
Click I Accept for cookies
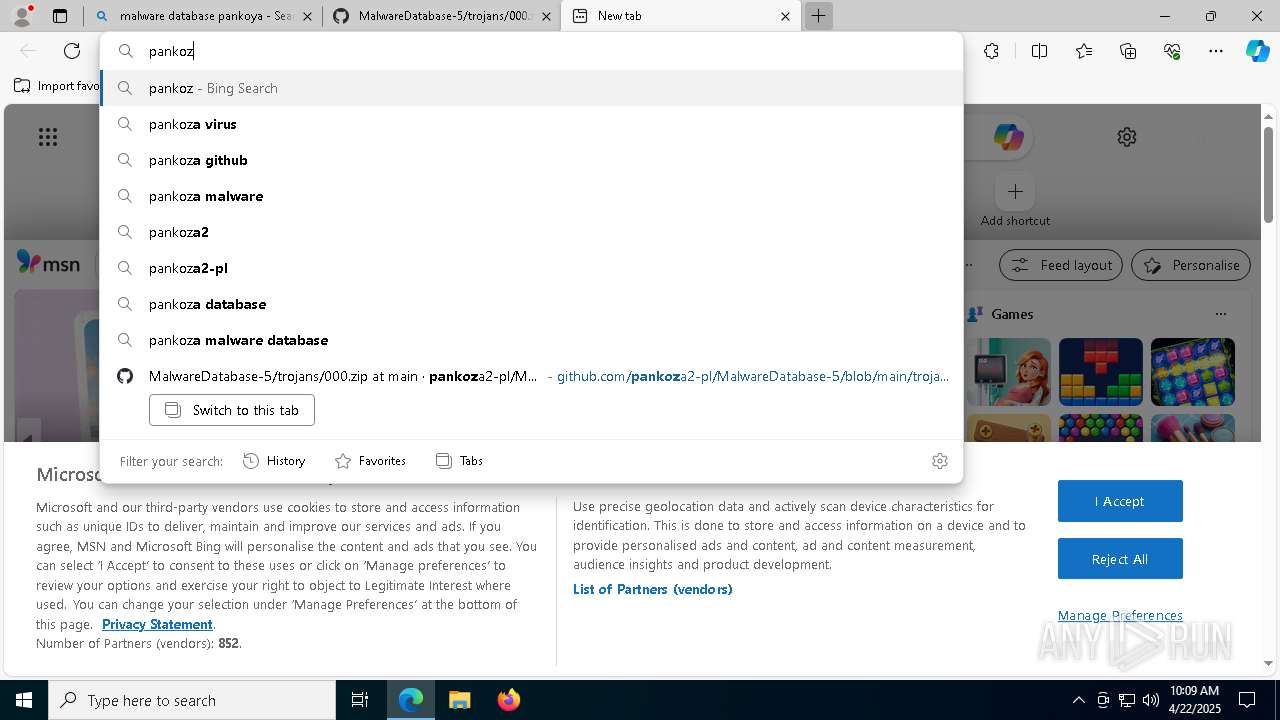tap(1120, 501)
